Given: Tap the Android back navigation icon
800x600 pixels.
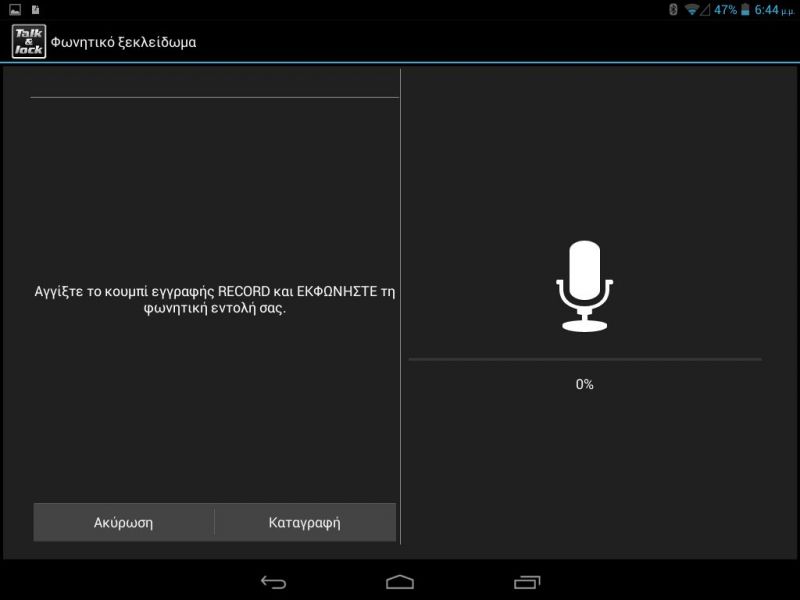Looking at the screenshot, I should pyautogui.click(x=273, y=582).
